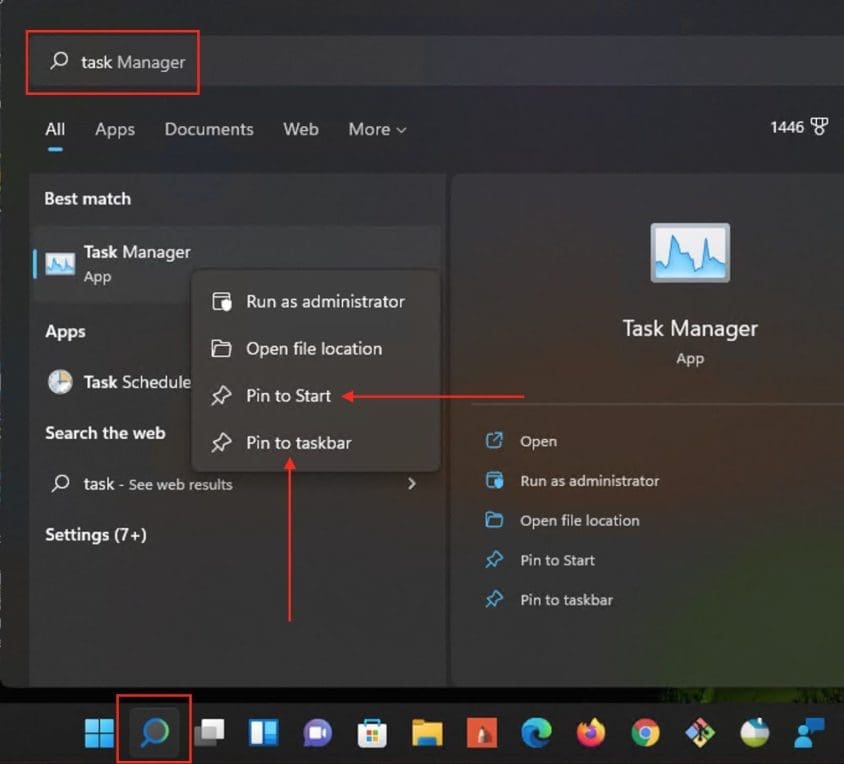The height and width of the screenshot is (764, 844).
Task: Open Firefox from the taskbar
Action: point(591,734)
